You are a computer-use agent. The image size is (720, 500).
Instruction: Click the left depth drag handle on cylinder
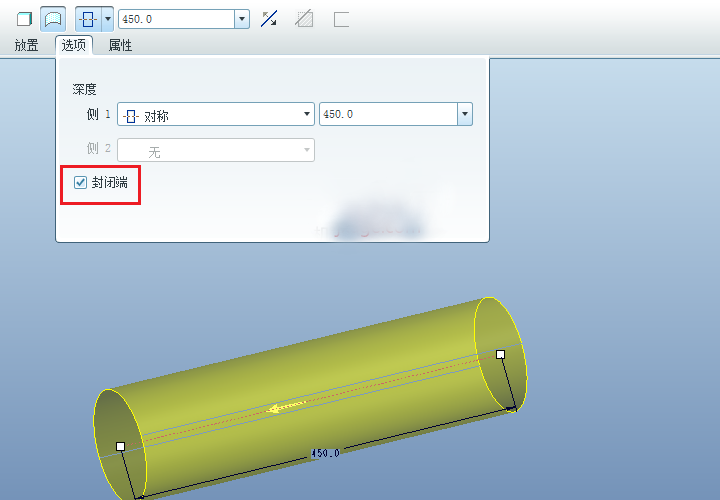point(120,446)
